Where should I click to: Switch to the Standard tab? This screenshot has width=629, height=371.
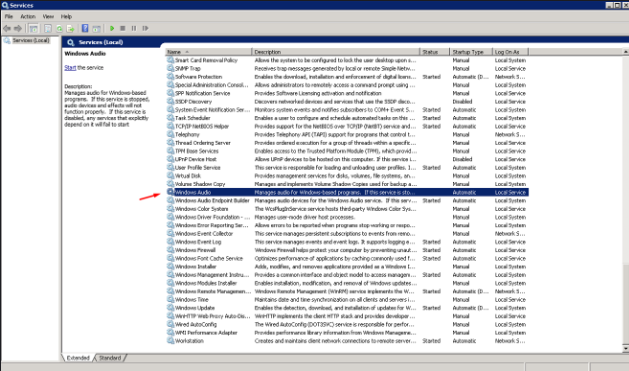pos(110,358)
